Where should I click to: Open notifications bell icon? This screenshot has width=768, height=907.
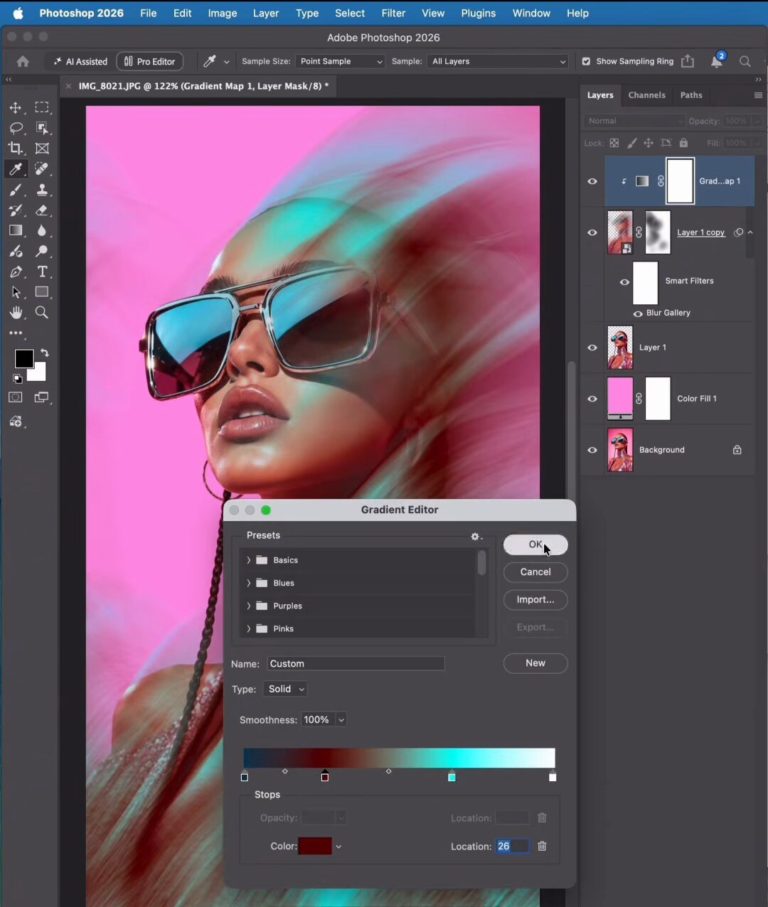[x=717, y=61]
